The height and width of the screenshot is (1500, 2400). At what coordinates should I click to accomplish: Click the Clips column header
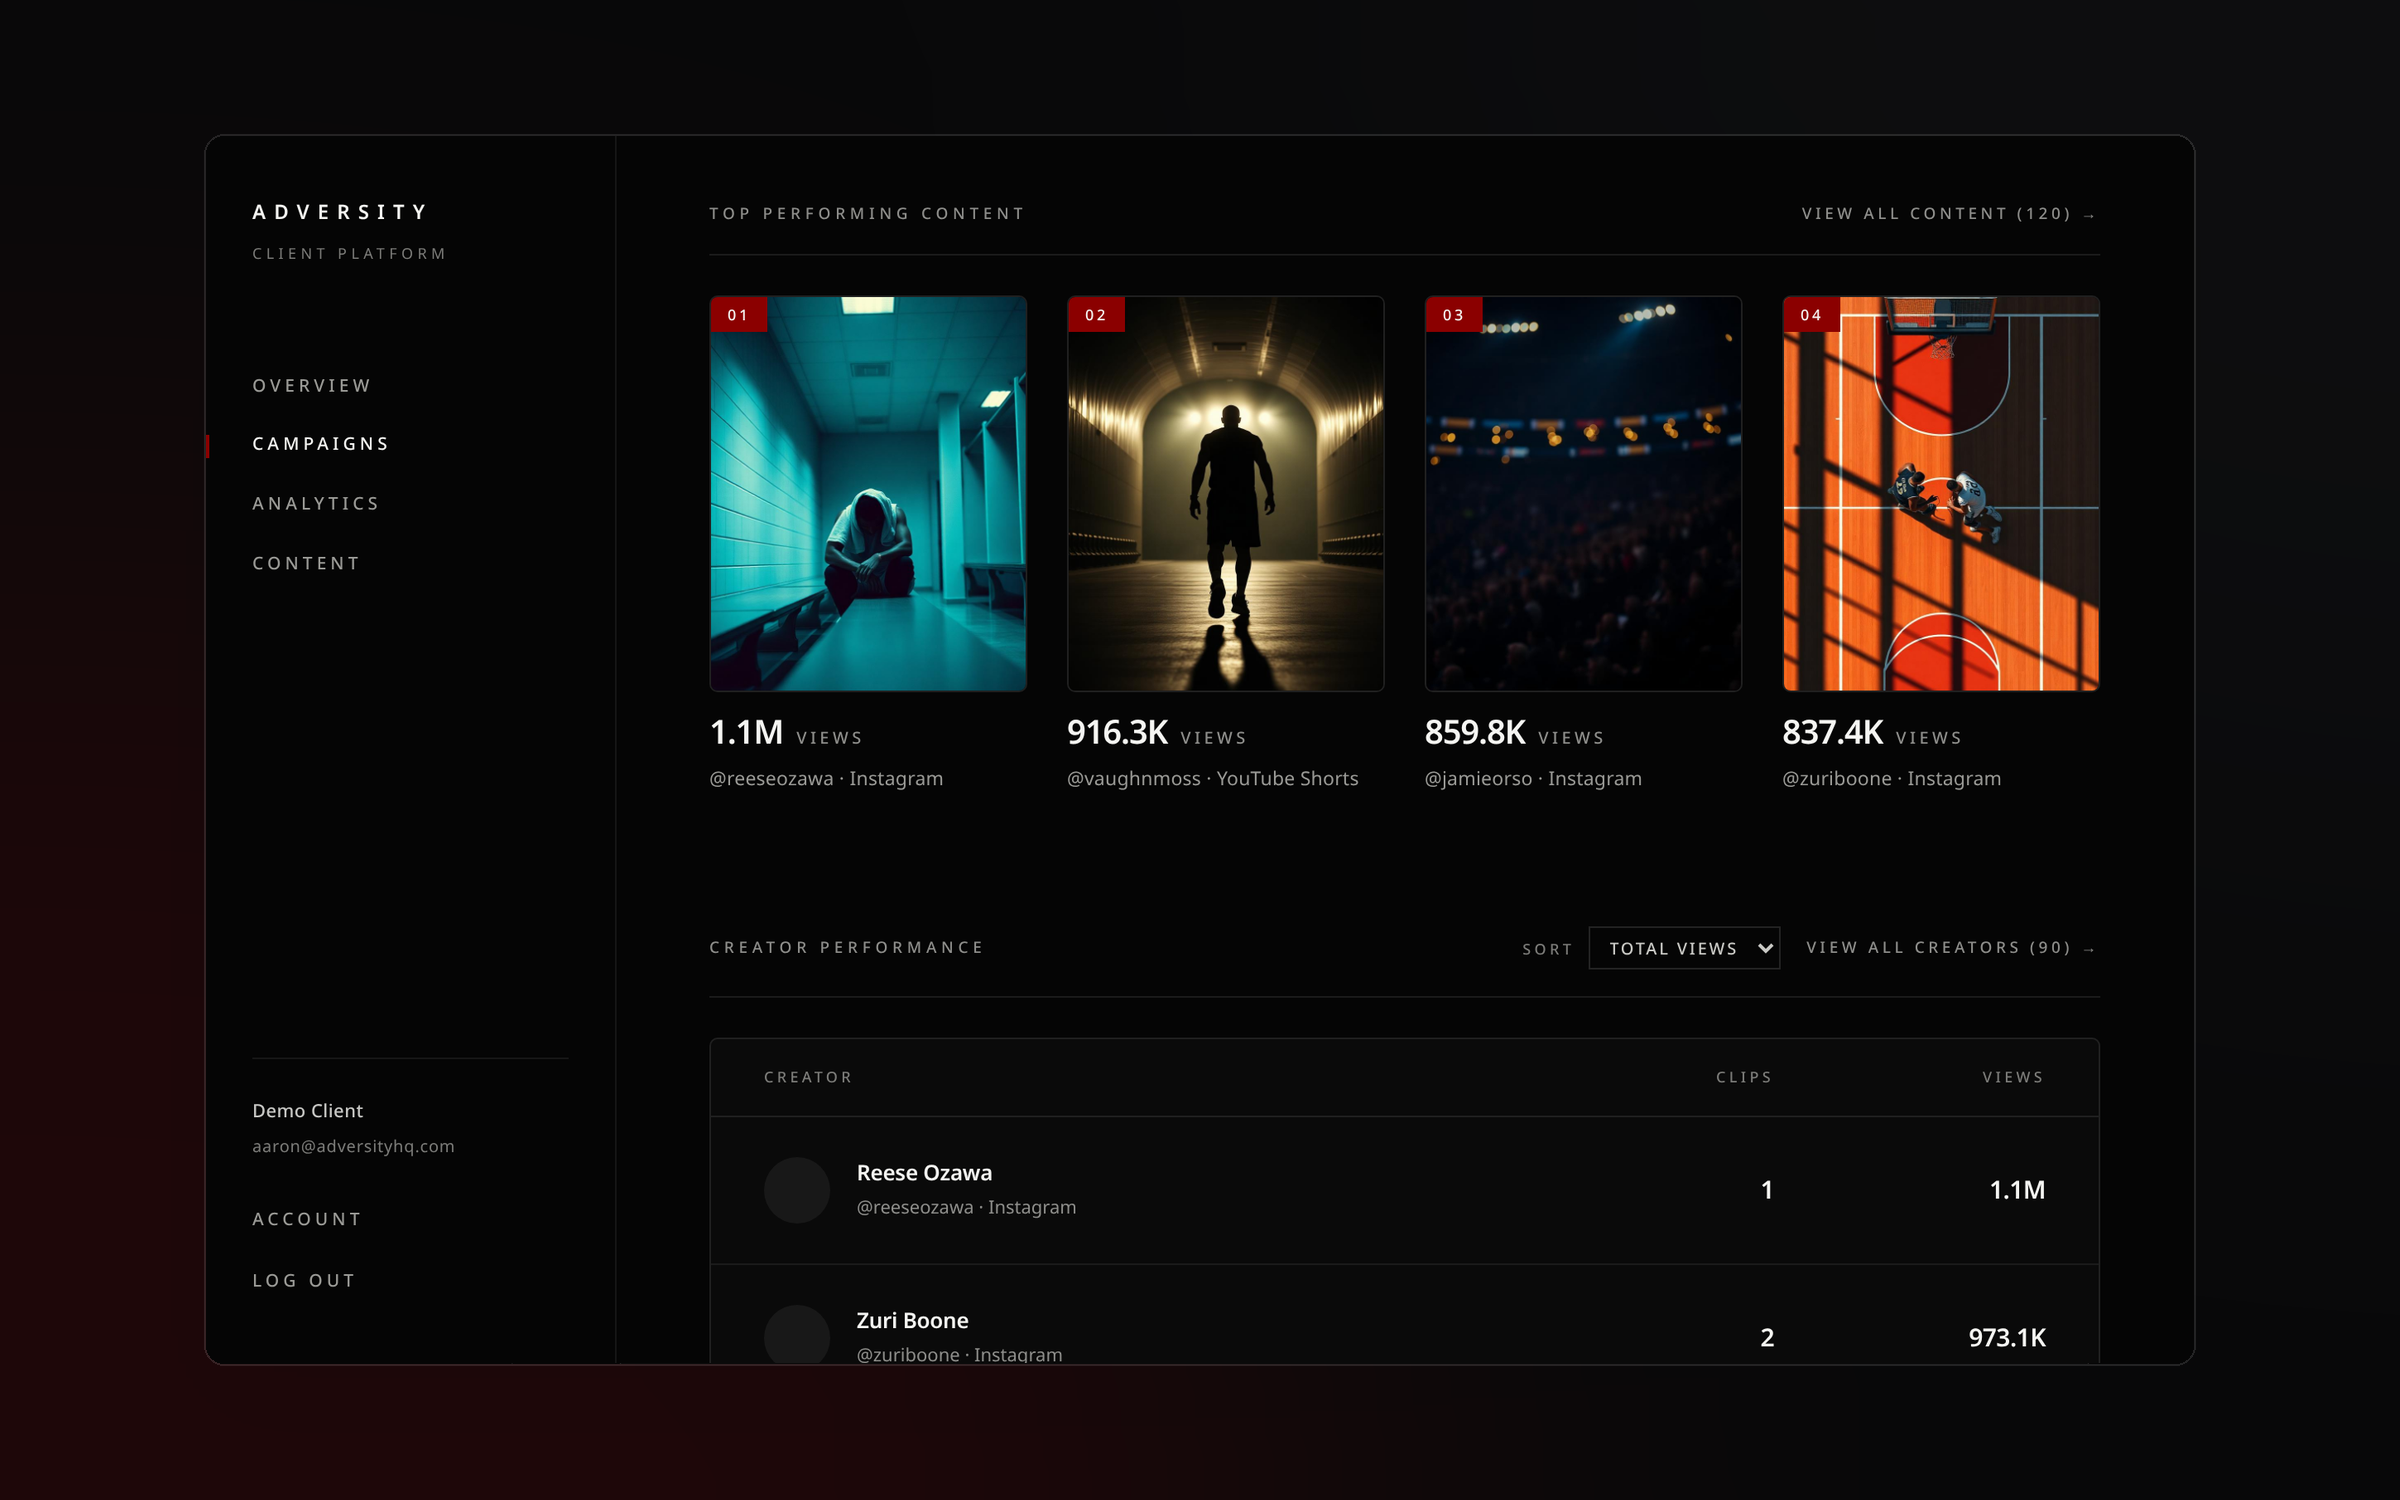pyautogui.click(x=1744, y=1077)
